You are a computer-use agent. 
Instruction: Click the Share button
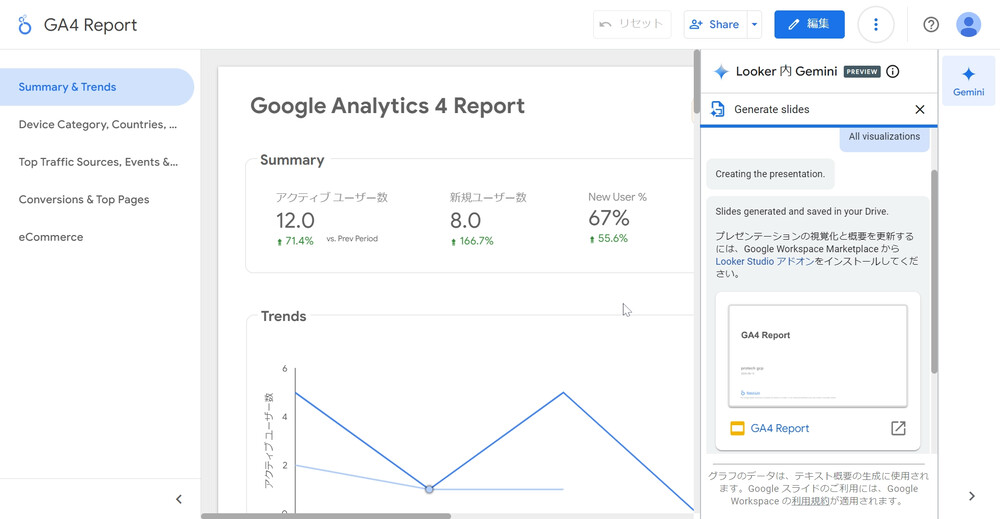714,25
